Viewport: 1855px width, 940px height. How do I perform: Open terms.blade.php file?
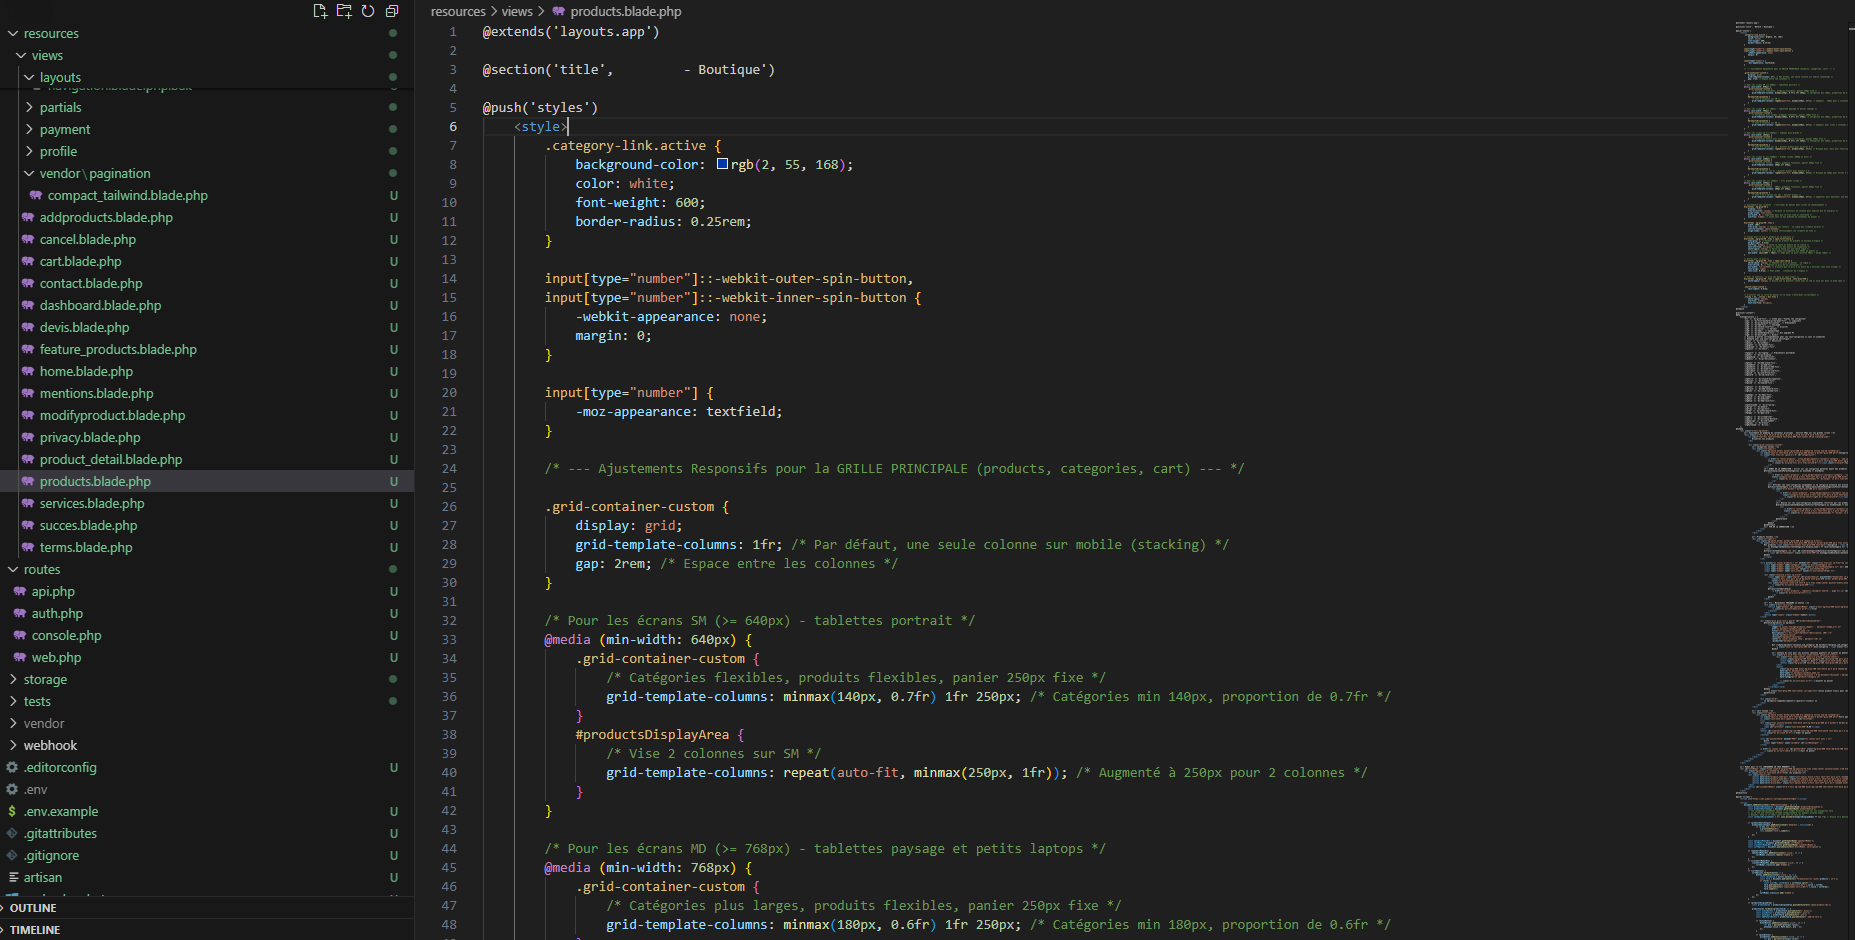pos(206,547)
